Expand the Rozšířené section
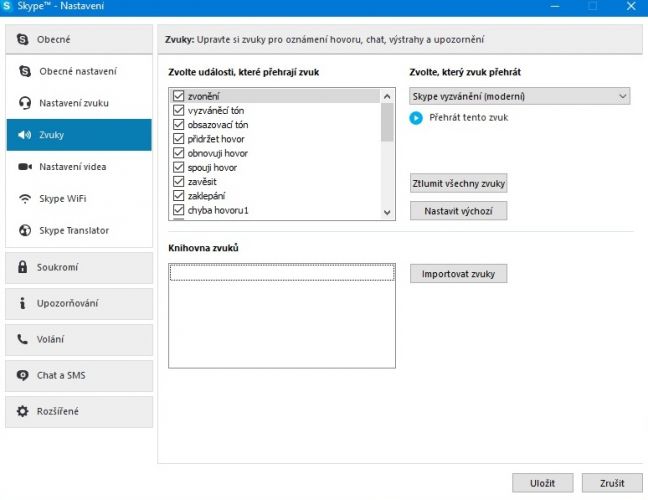Screen dimensions: 648x500 point(79,412)
